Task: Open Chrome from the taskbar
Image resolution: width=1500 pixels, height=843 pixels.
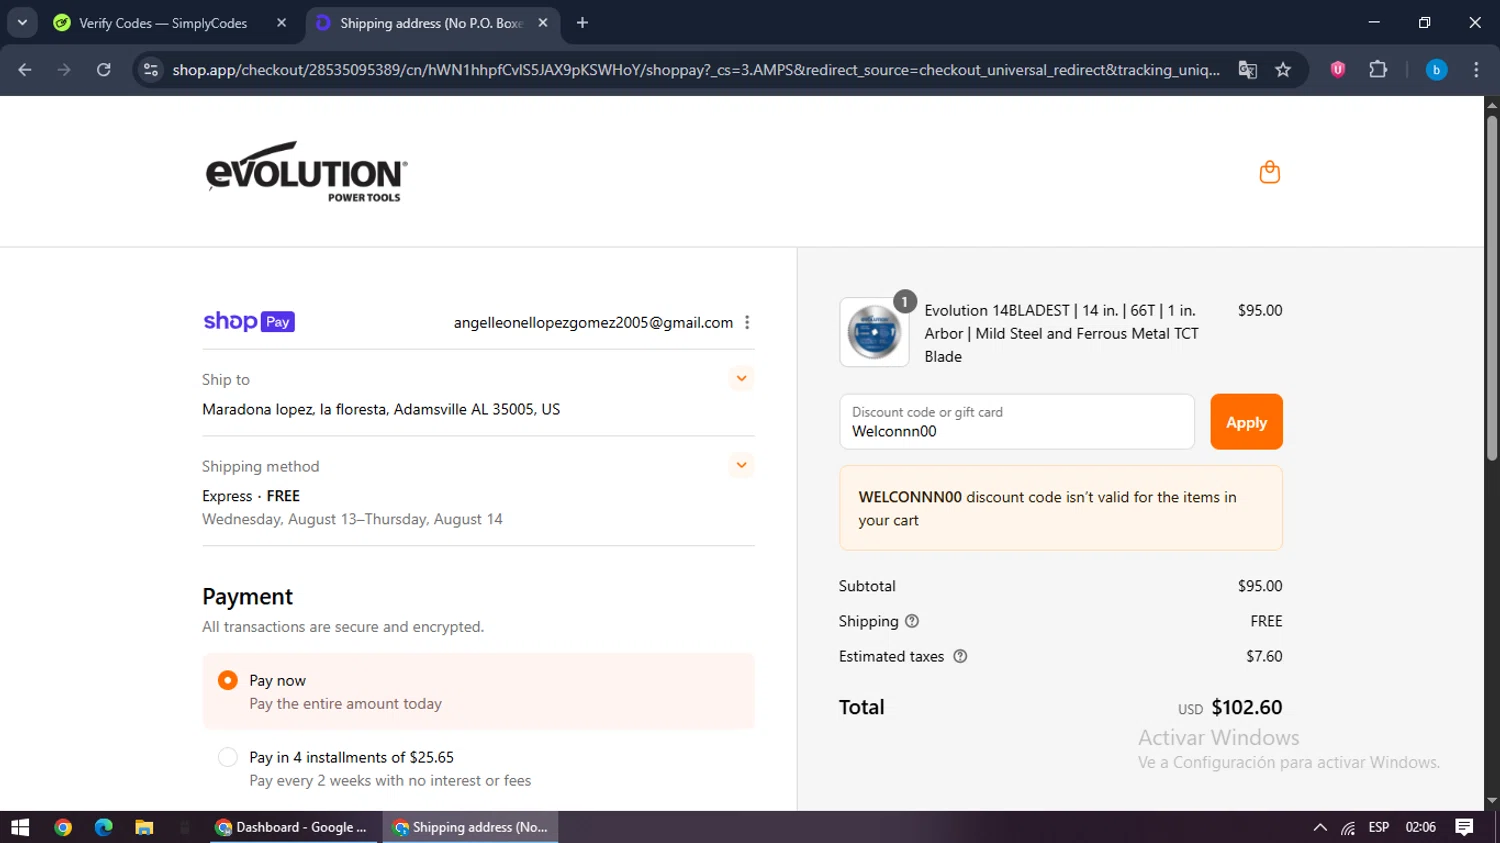Action: [63, 827]
